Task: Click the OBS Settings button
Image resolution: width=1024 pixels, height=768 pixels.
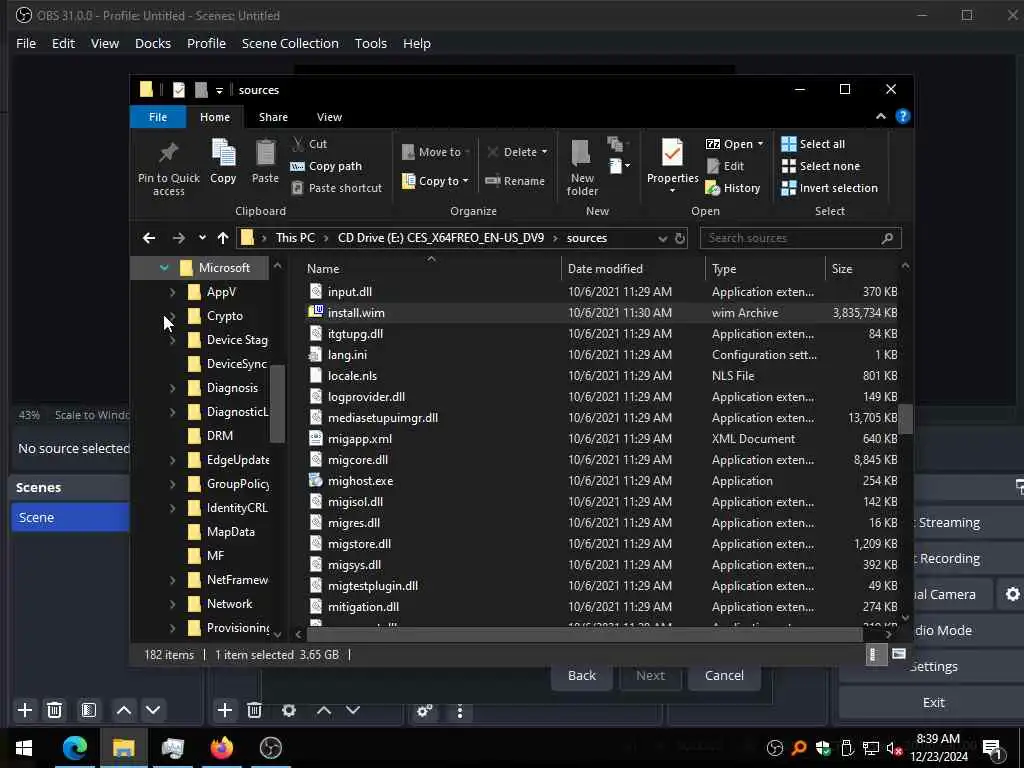Action: click(933, 666)
